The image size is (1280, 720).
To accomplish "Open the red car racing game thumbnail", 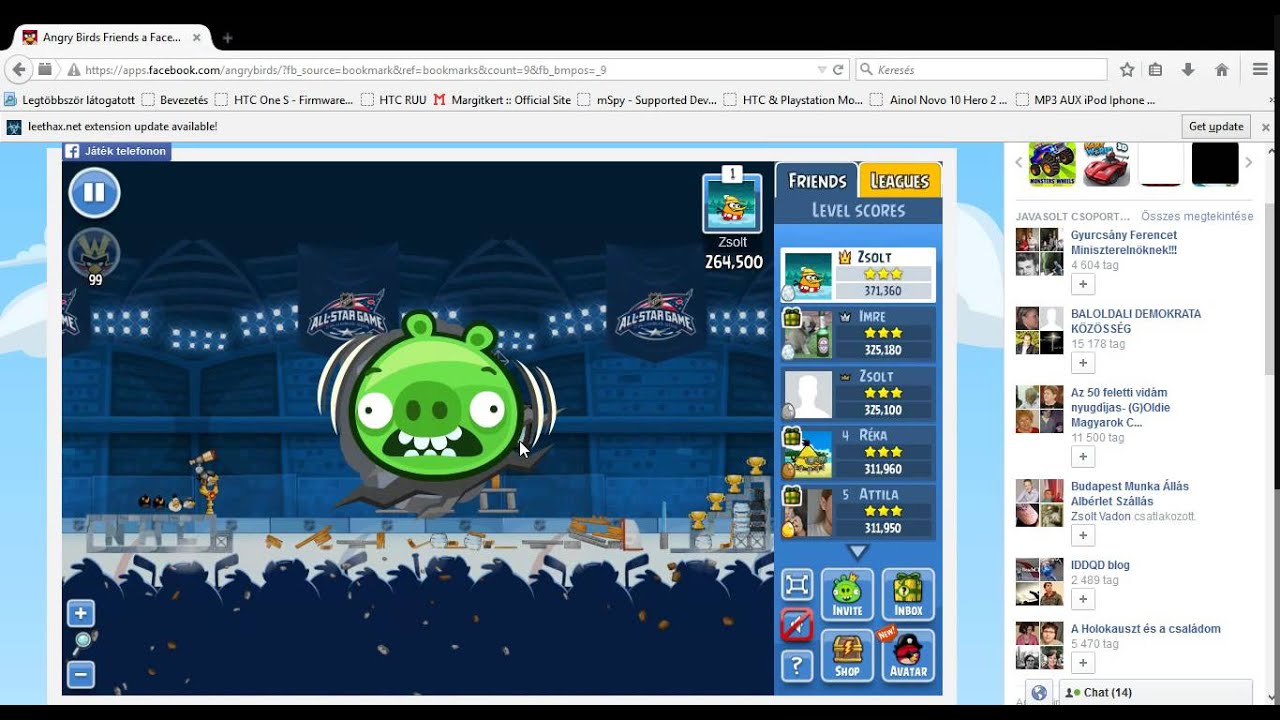I will click(1106, 163).
